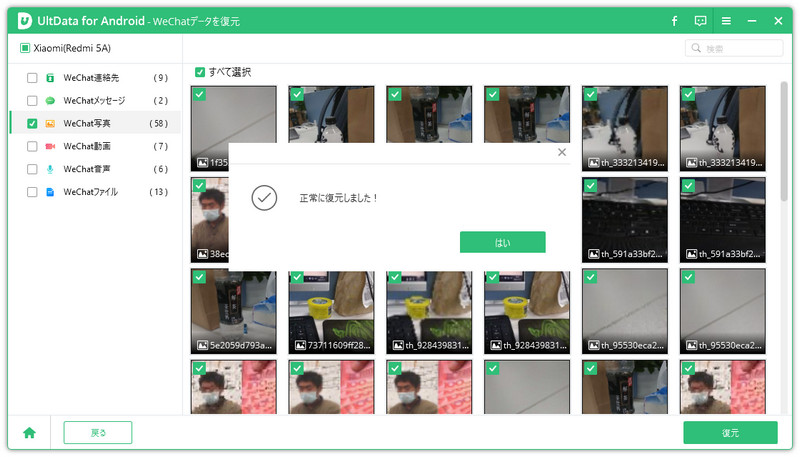This screenshot has height=457, width=800.
Task: Click the home icon button
Action: 30,433
